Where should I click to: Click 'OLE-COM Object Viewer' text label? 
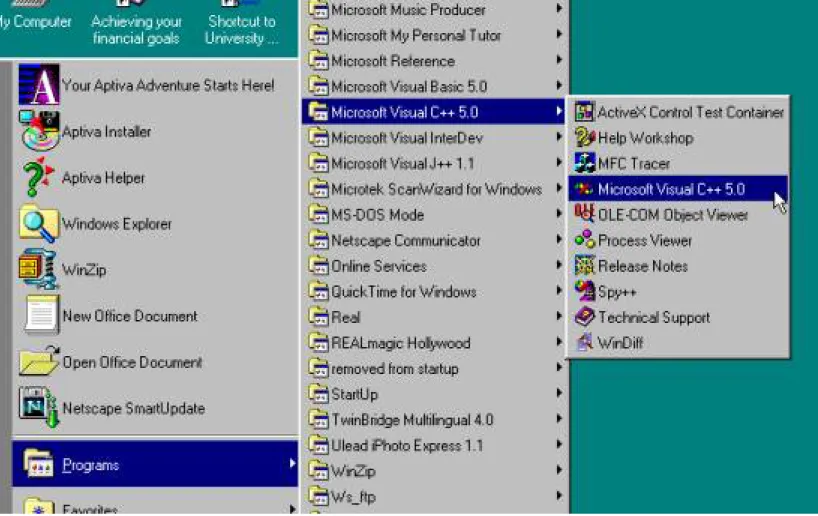(673, 214)
